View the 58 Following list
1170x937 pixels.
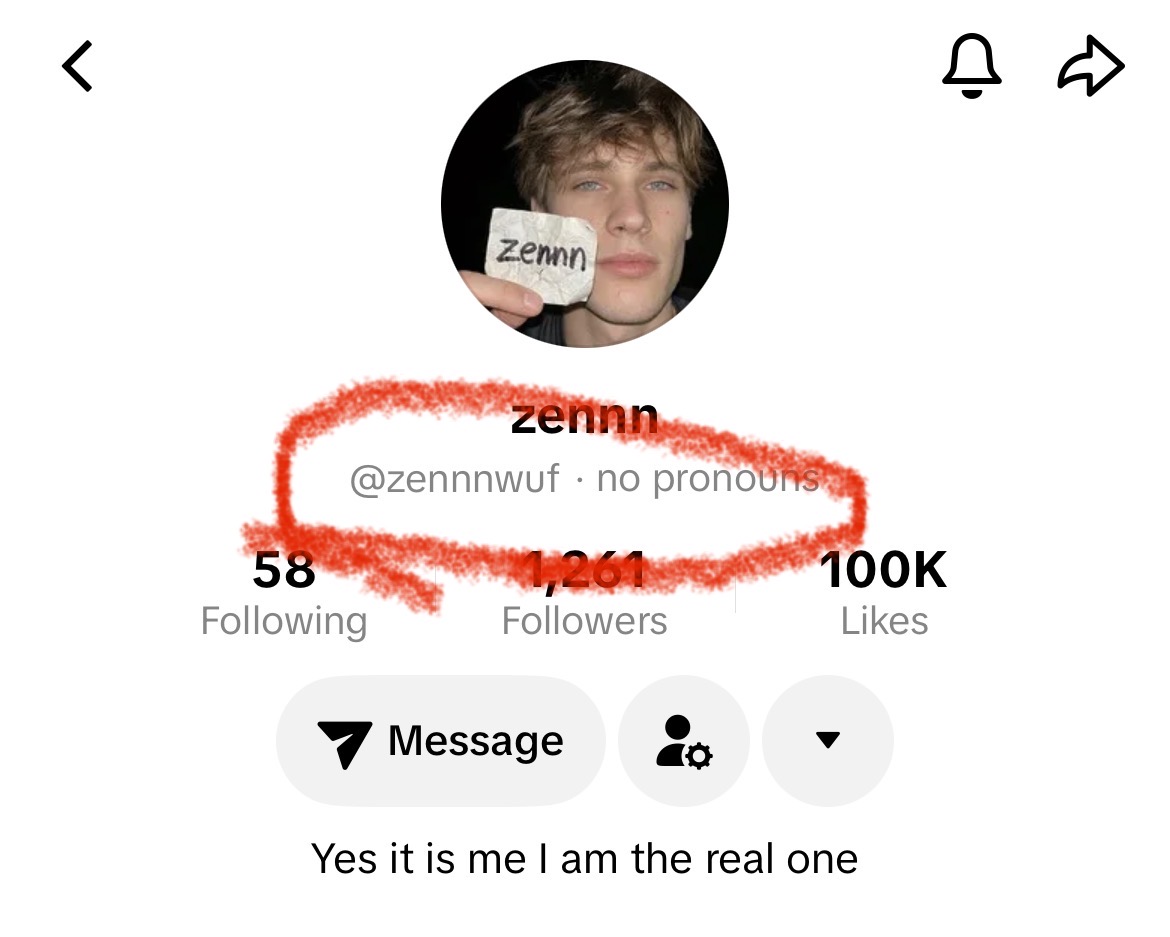[x=284, y=593]
